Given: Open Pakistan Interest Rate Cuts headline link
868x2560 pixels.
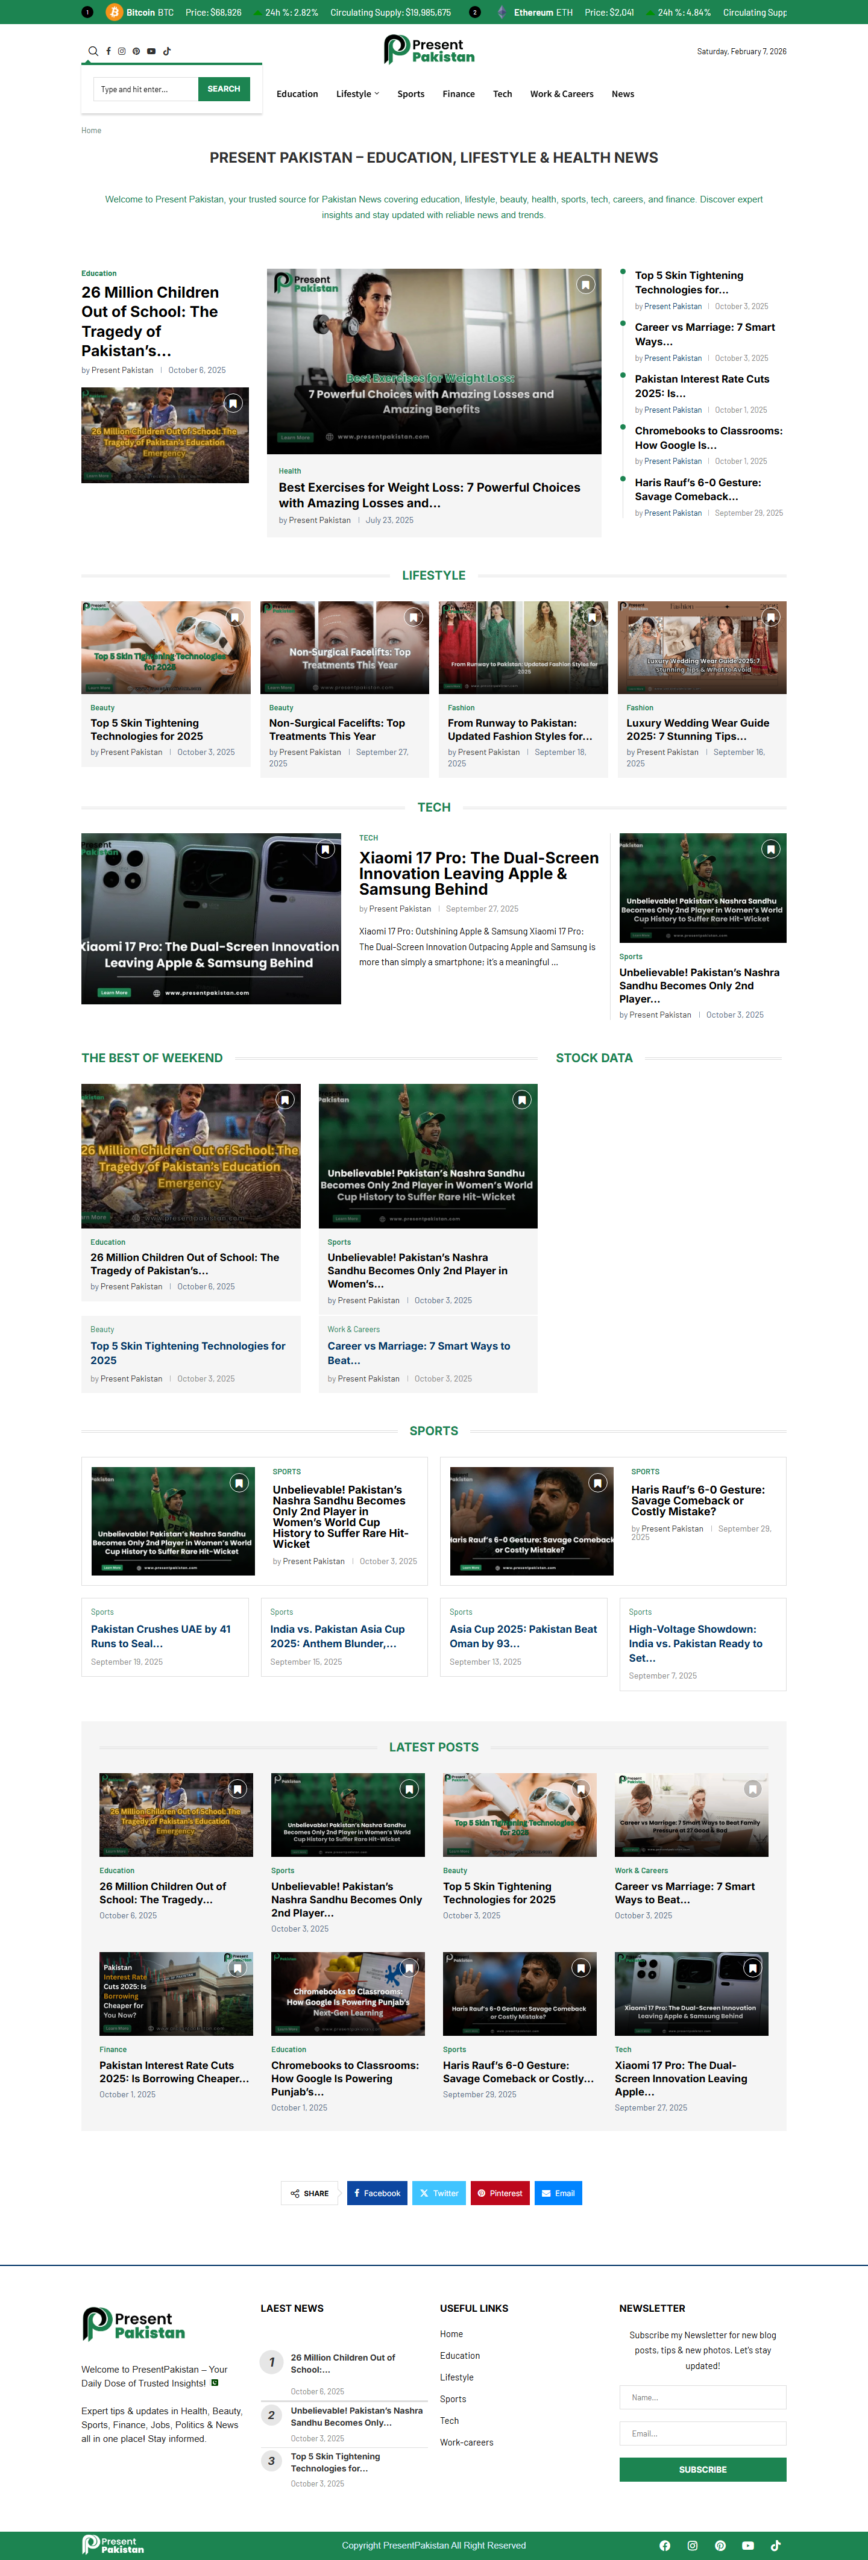Looking at the screenshot, I should [x=174, y=2071].
